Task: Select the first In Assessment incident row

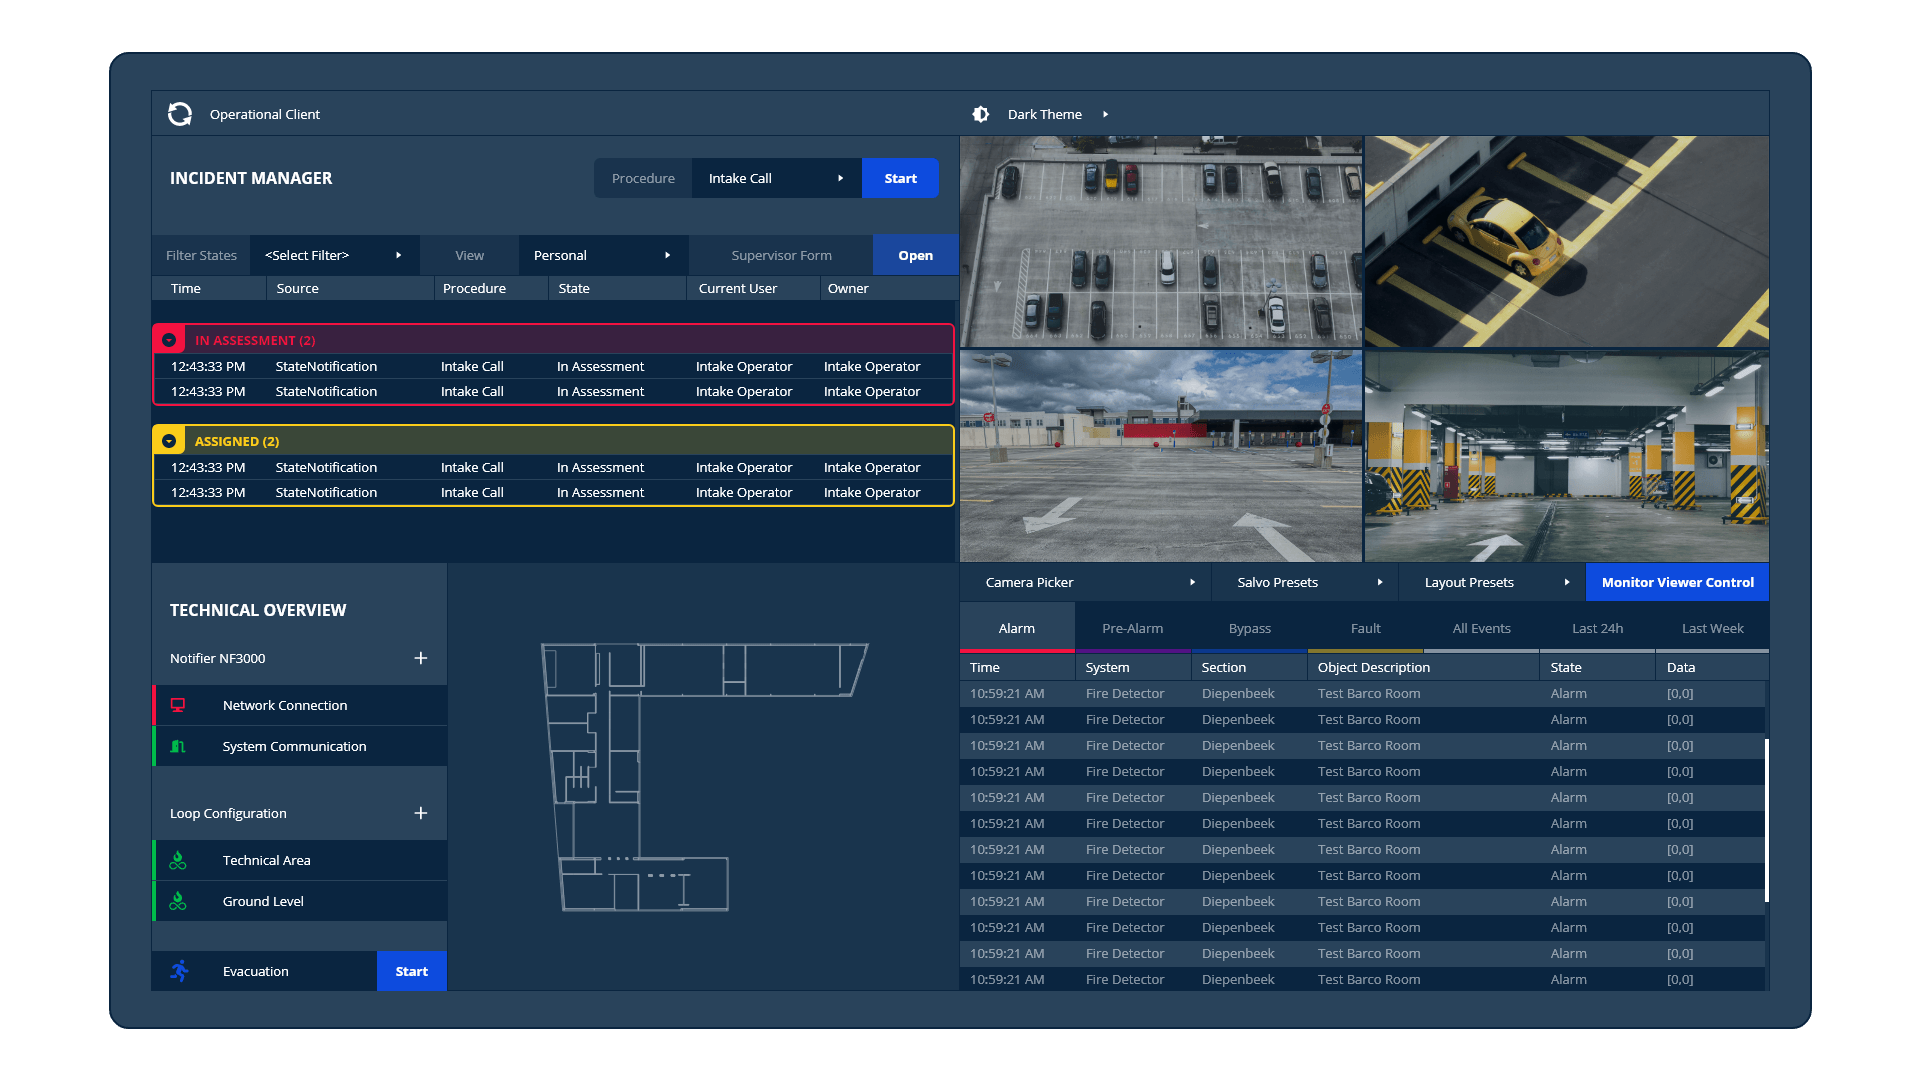Action: tap(553, 366)
